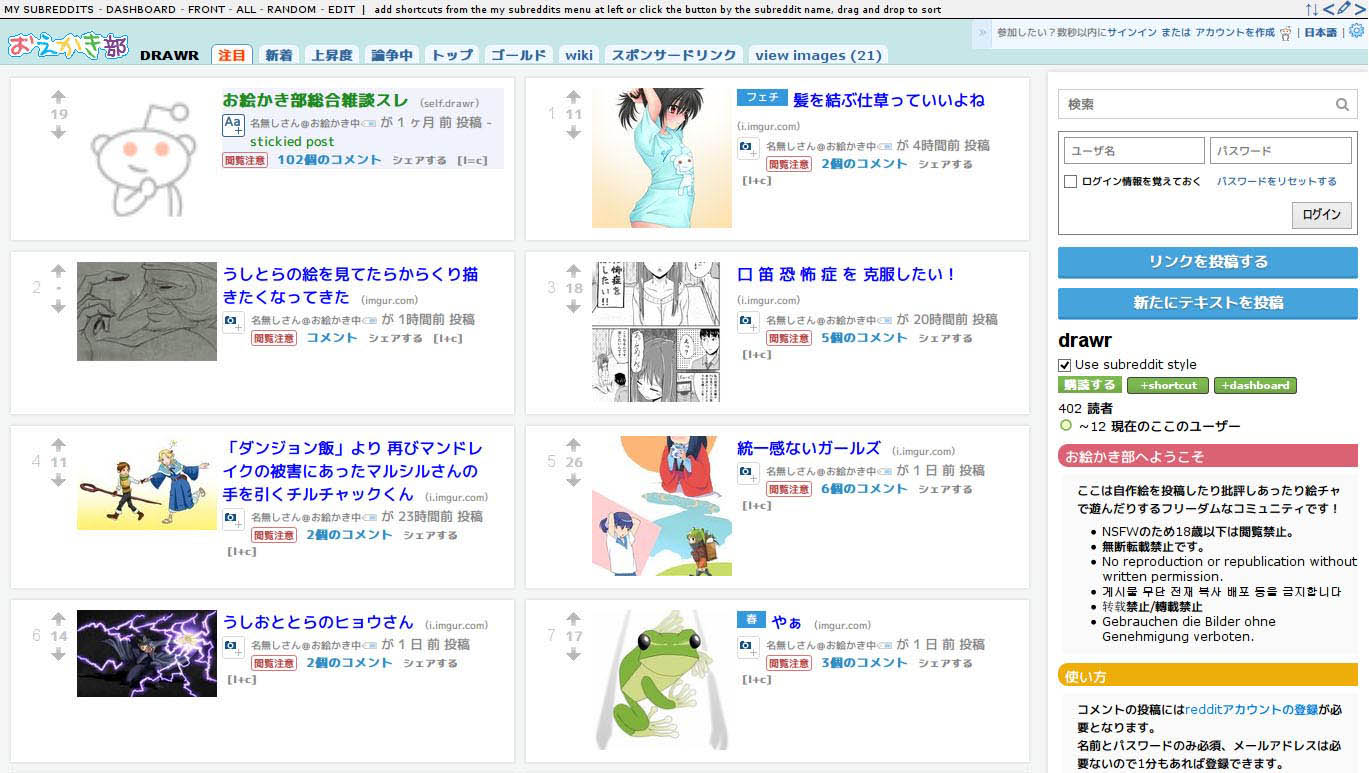Downvote the お絵かき部総合雑談スレ sticky post
1369x773 pixels.
click(x=58, y=133)
